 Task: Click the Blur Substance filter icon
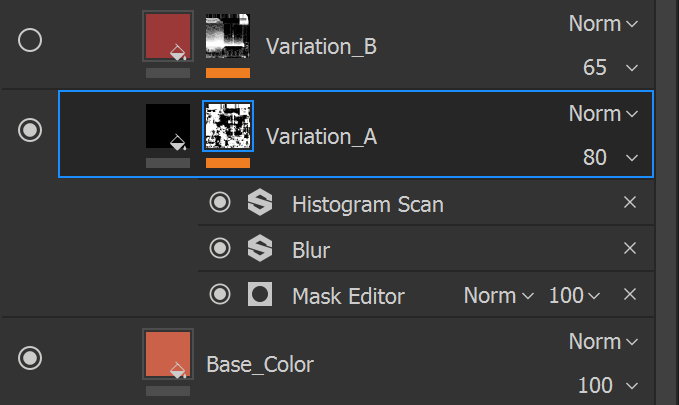click(x=260, y=249)
